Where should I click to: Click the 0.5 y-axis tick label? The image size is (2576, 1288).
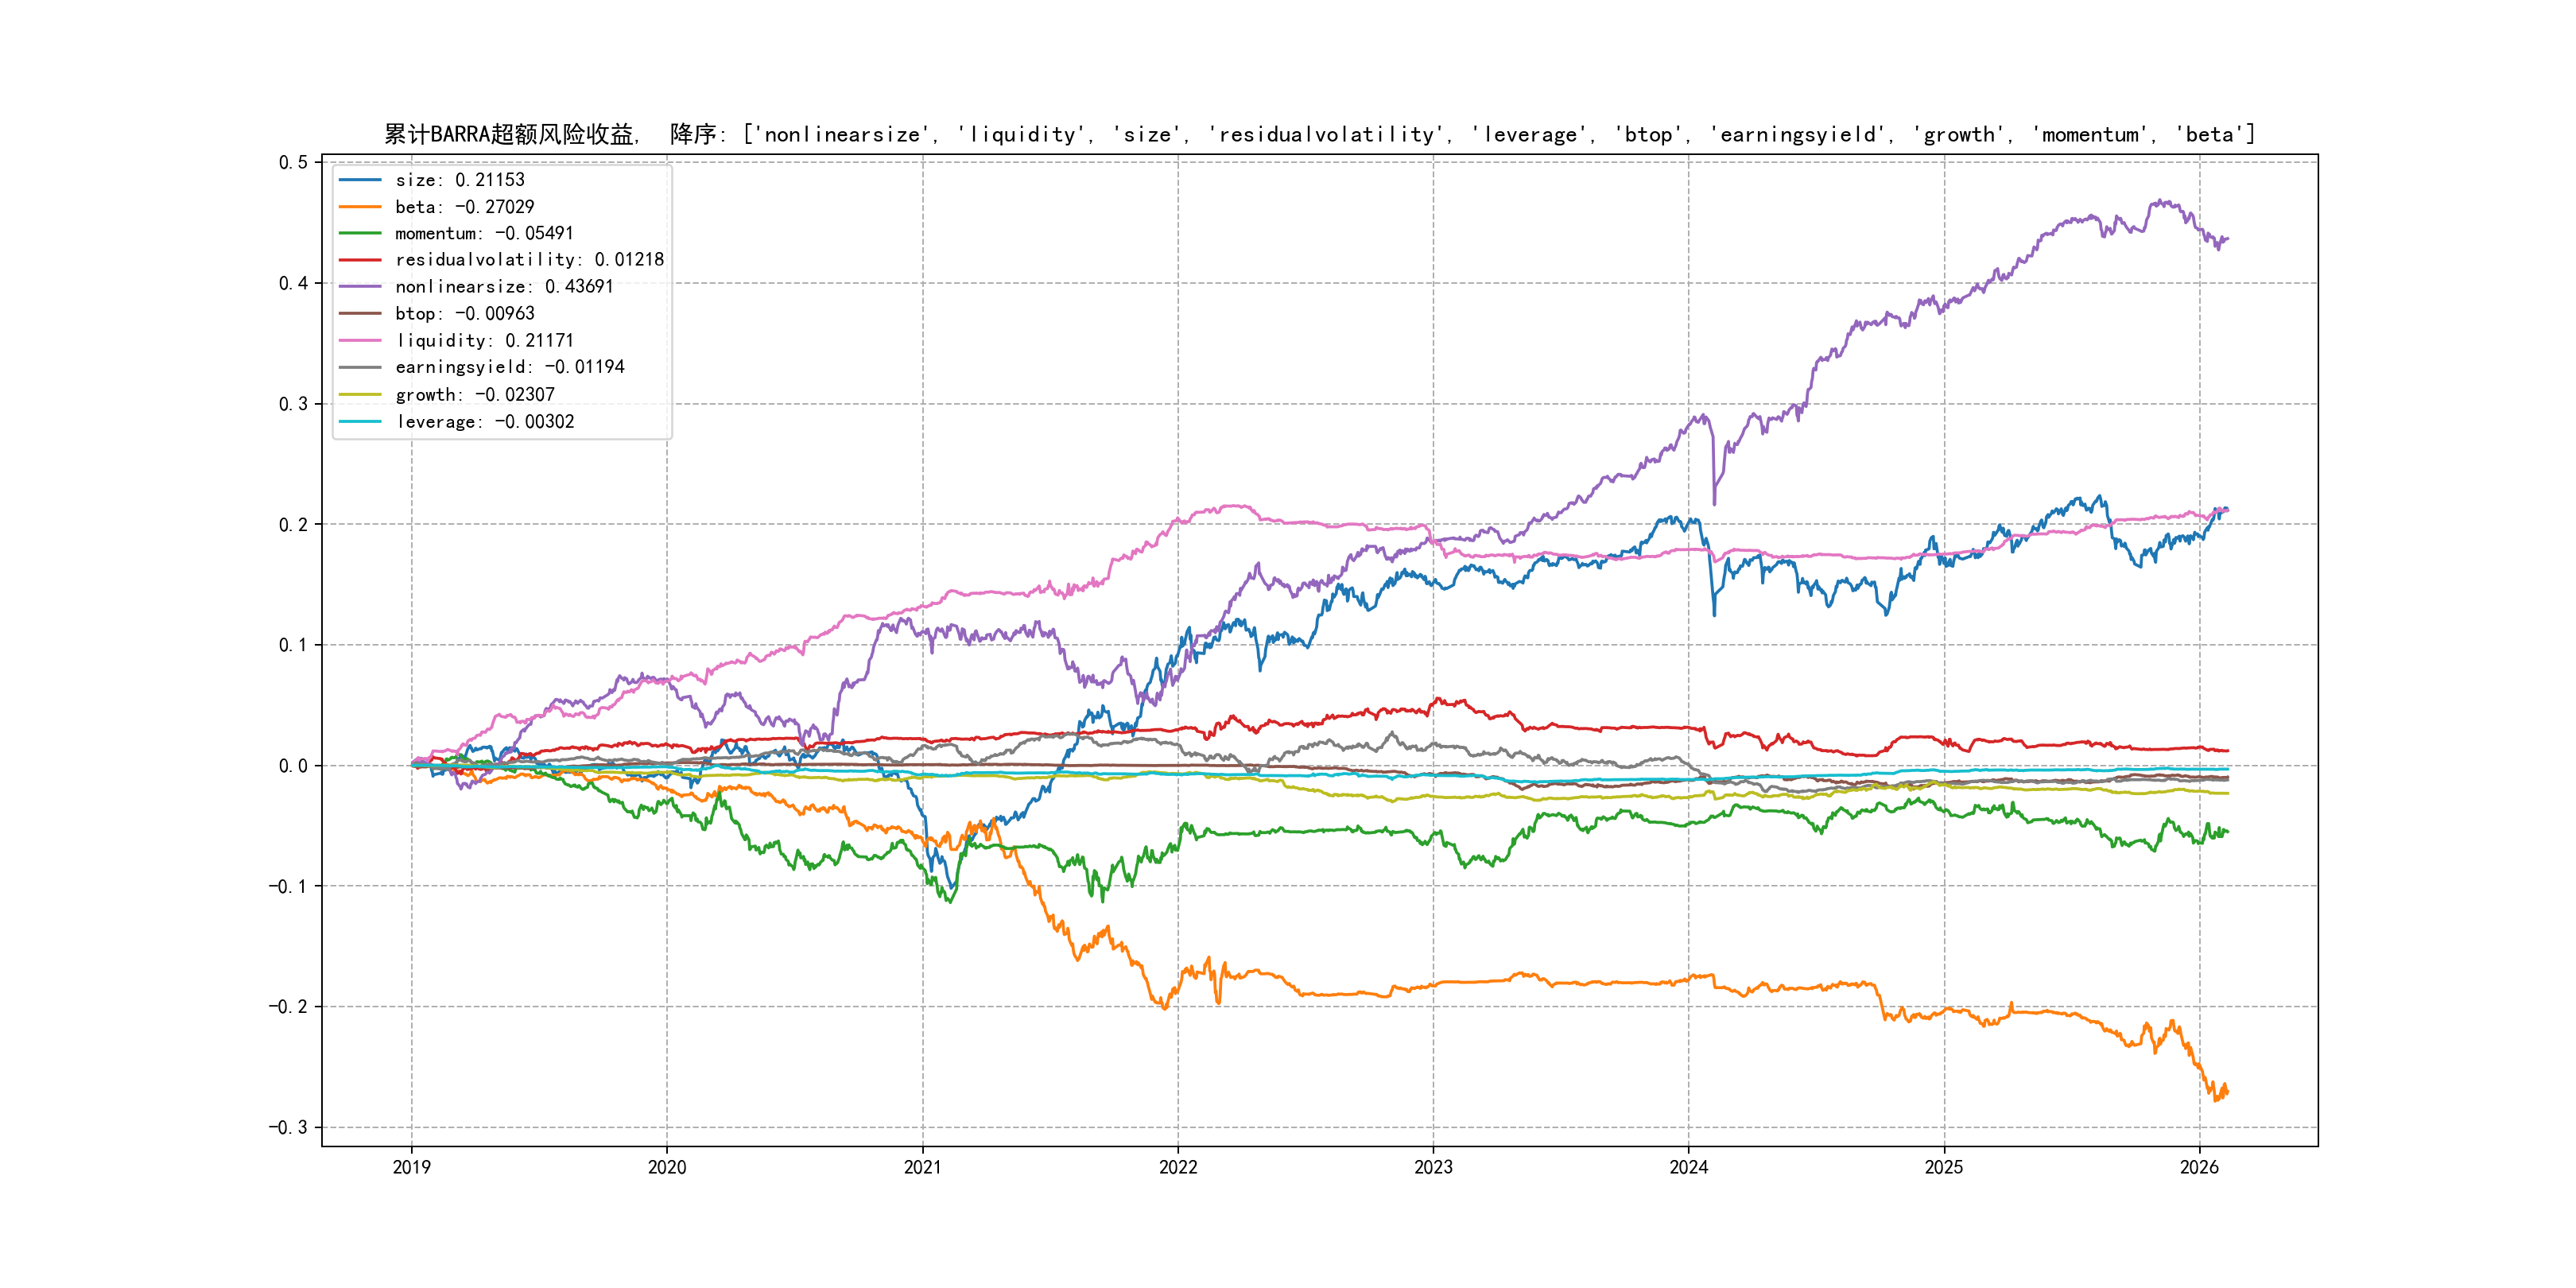(x=293, y=162)
